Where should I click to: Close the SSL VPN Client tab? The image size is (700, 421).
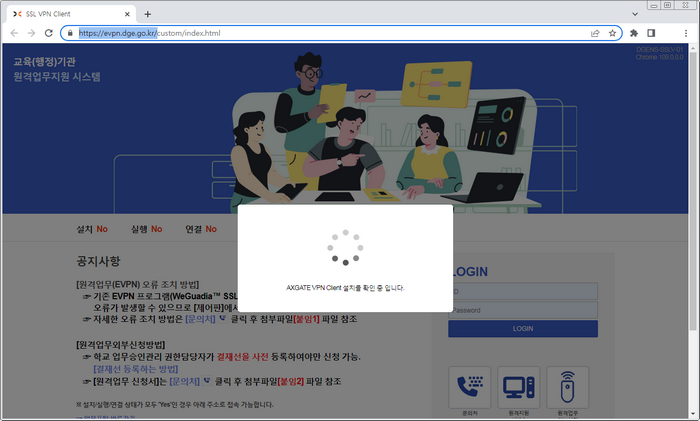127,14
